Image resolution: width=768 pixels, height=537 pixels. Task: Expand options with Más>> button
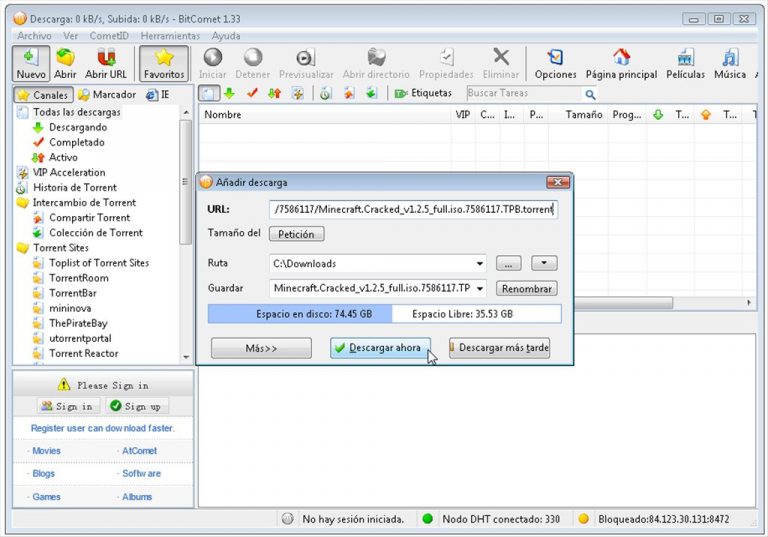[261, 348]
